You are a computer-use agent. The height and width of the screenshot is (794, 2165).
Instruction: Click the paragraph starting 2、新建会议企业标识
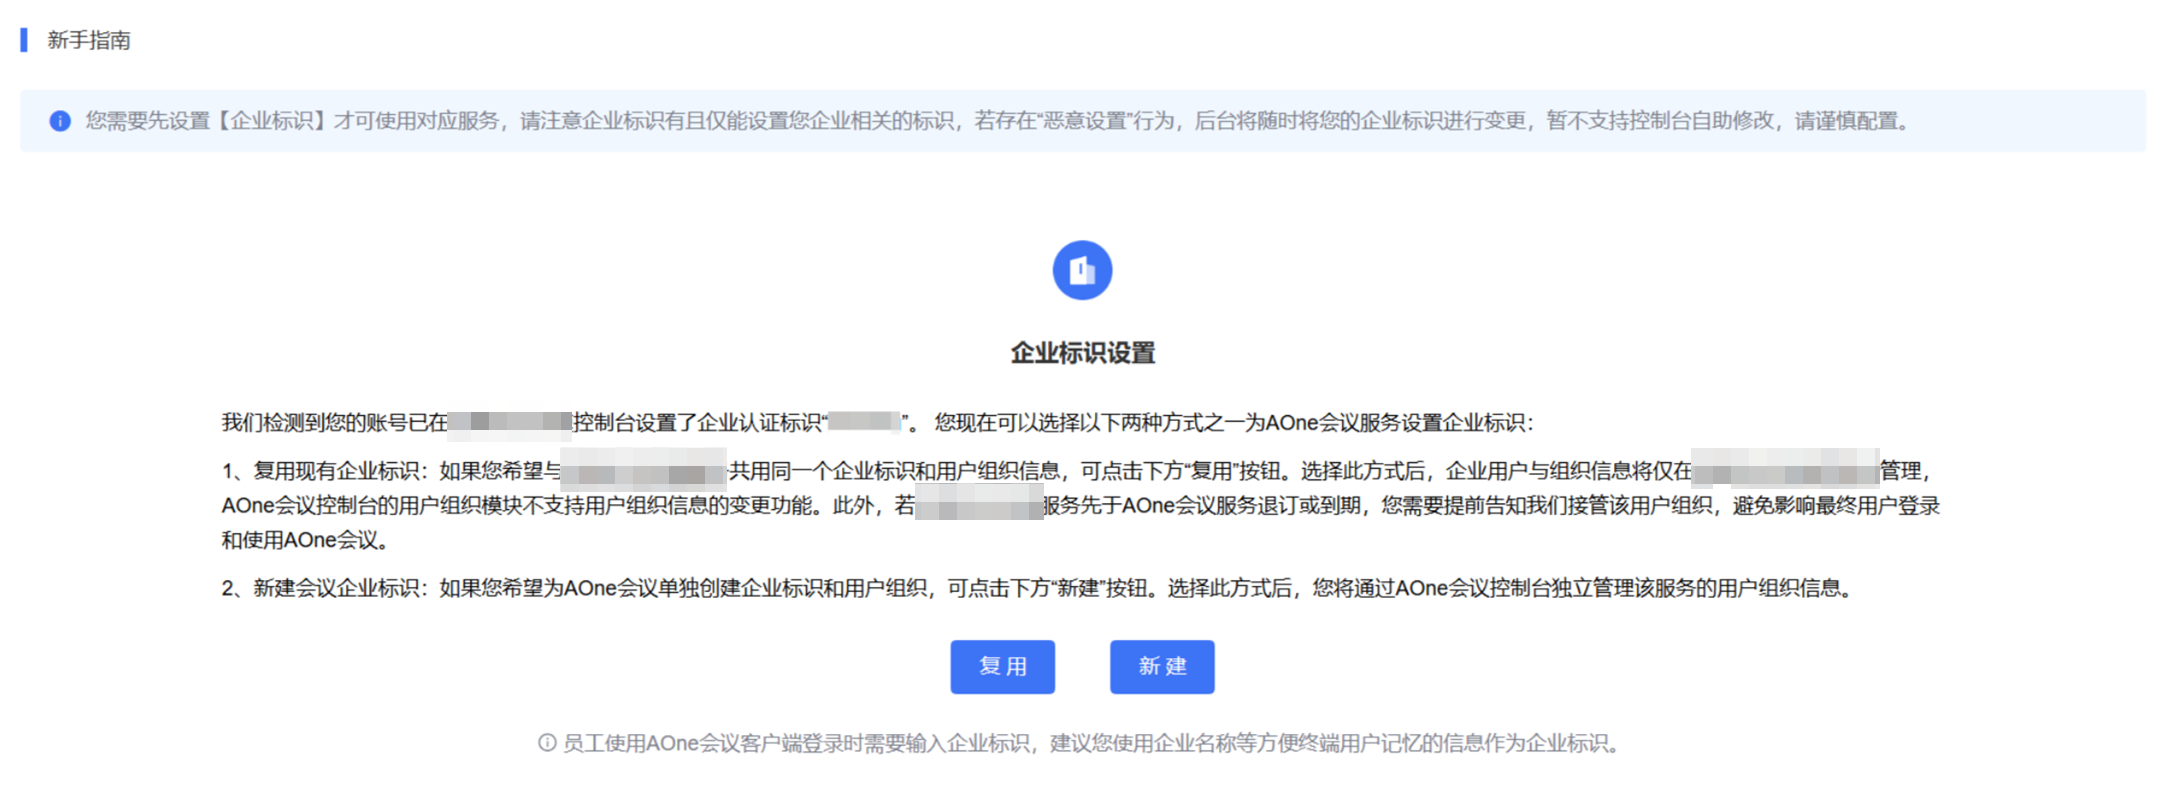(1039, 588)
